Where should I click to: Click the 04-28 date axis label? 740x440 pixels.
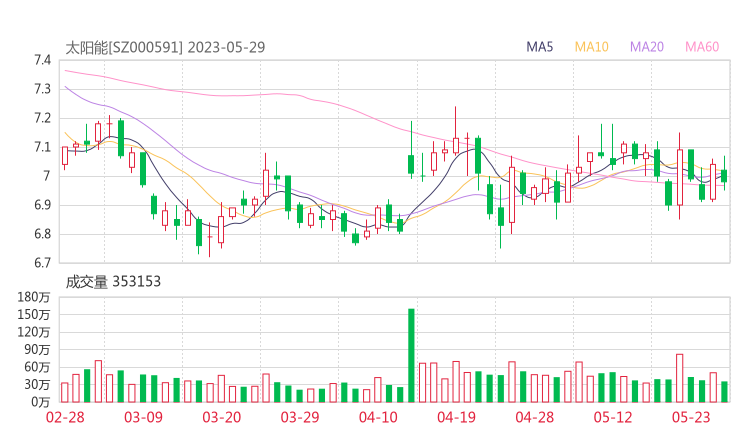[x=535, y=417]
